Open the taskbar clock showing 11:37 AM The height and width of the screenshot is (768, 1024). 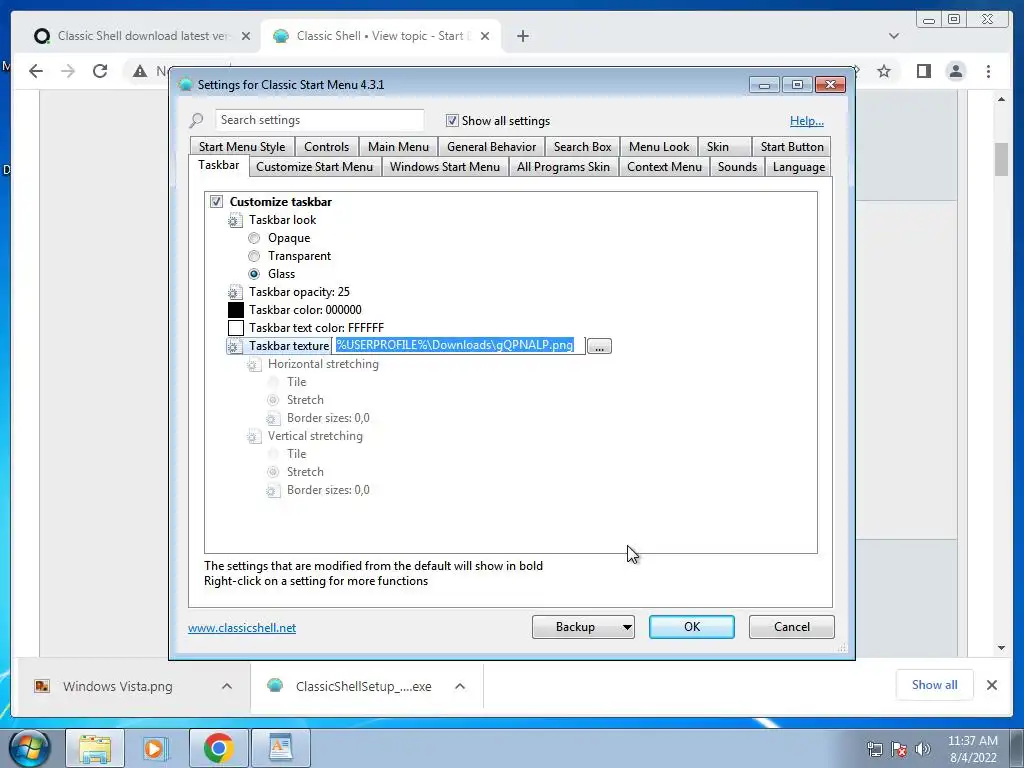972,749
